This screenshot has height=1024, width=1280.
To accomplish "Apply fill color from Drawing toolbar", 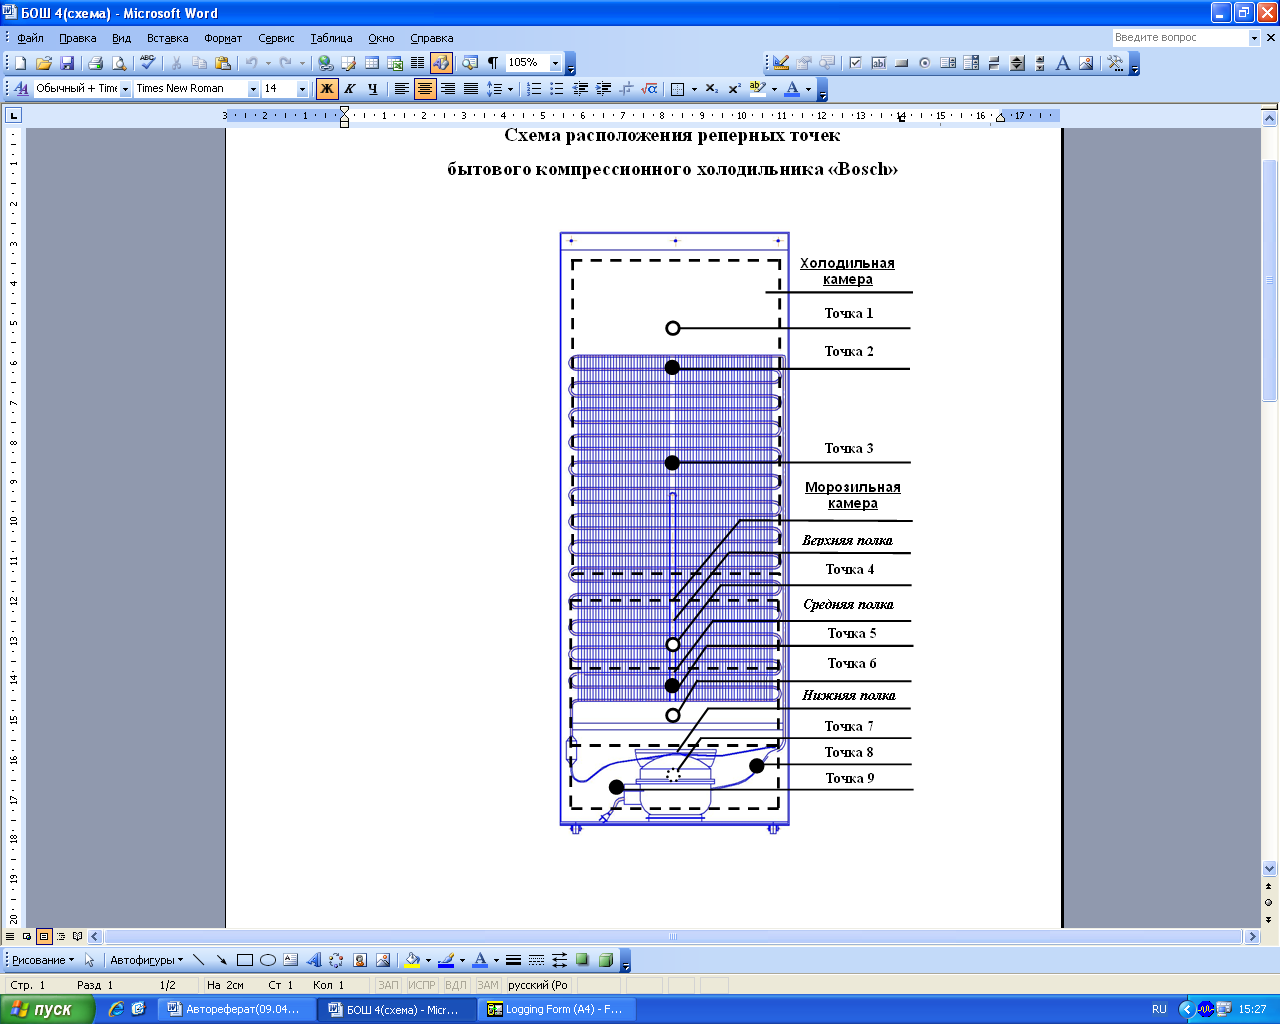I will point(412,960).
